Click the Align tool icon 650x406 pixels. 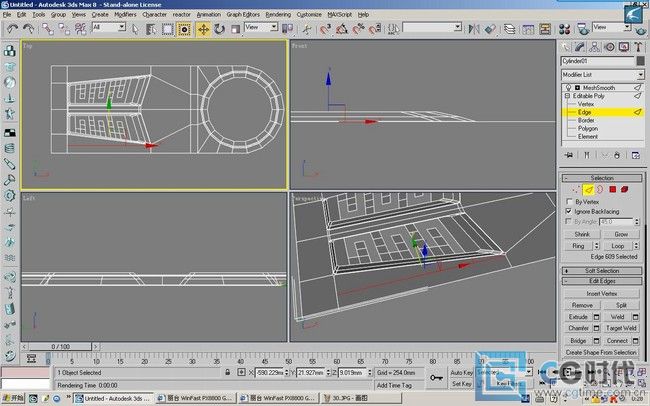[x=490, y=29]
